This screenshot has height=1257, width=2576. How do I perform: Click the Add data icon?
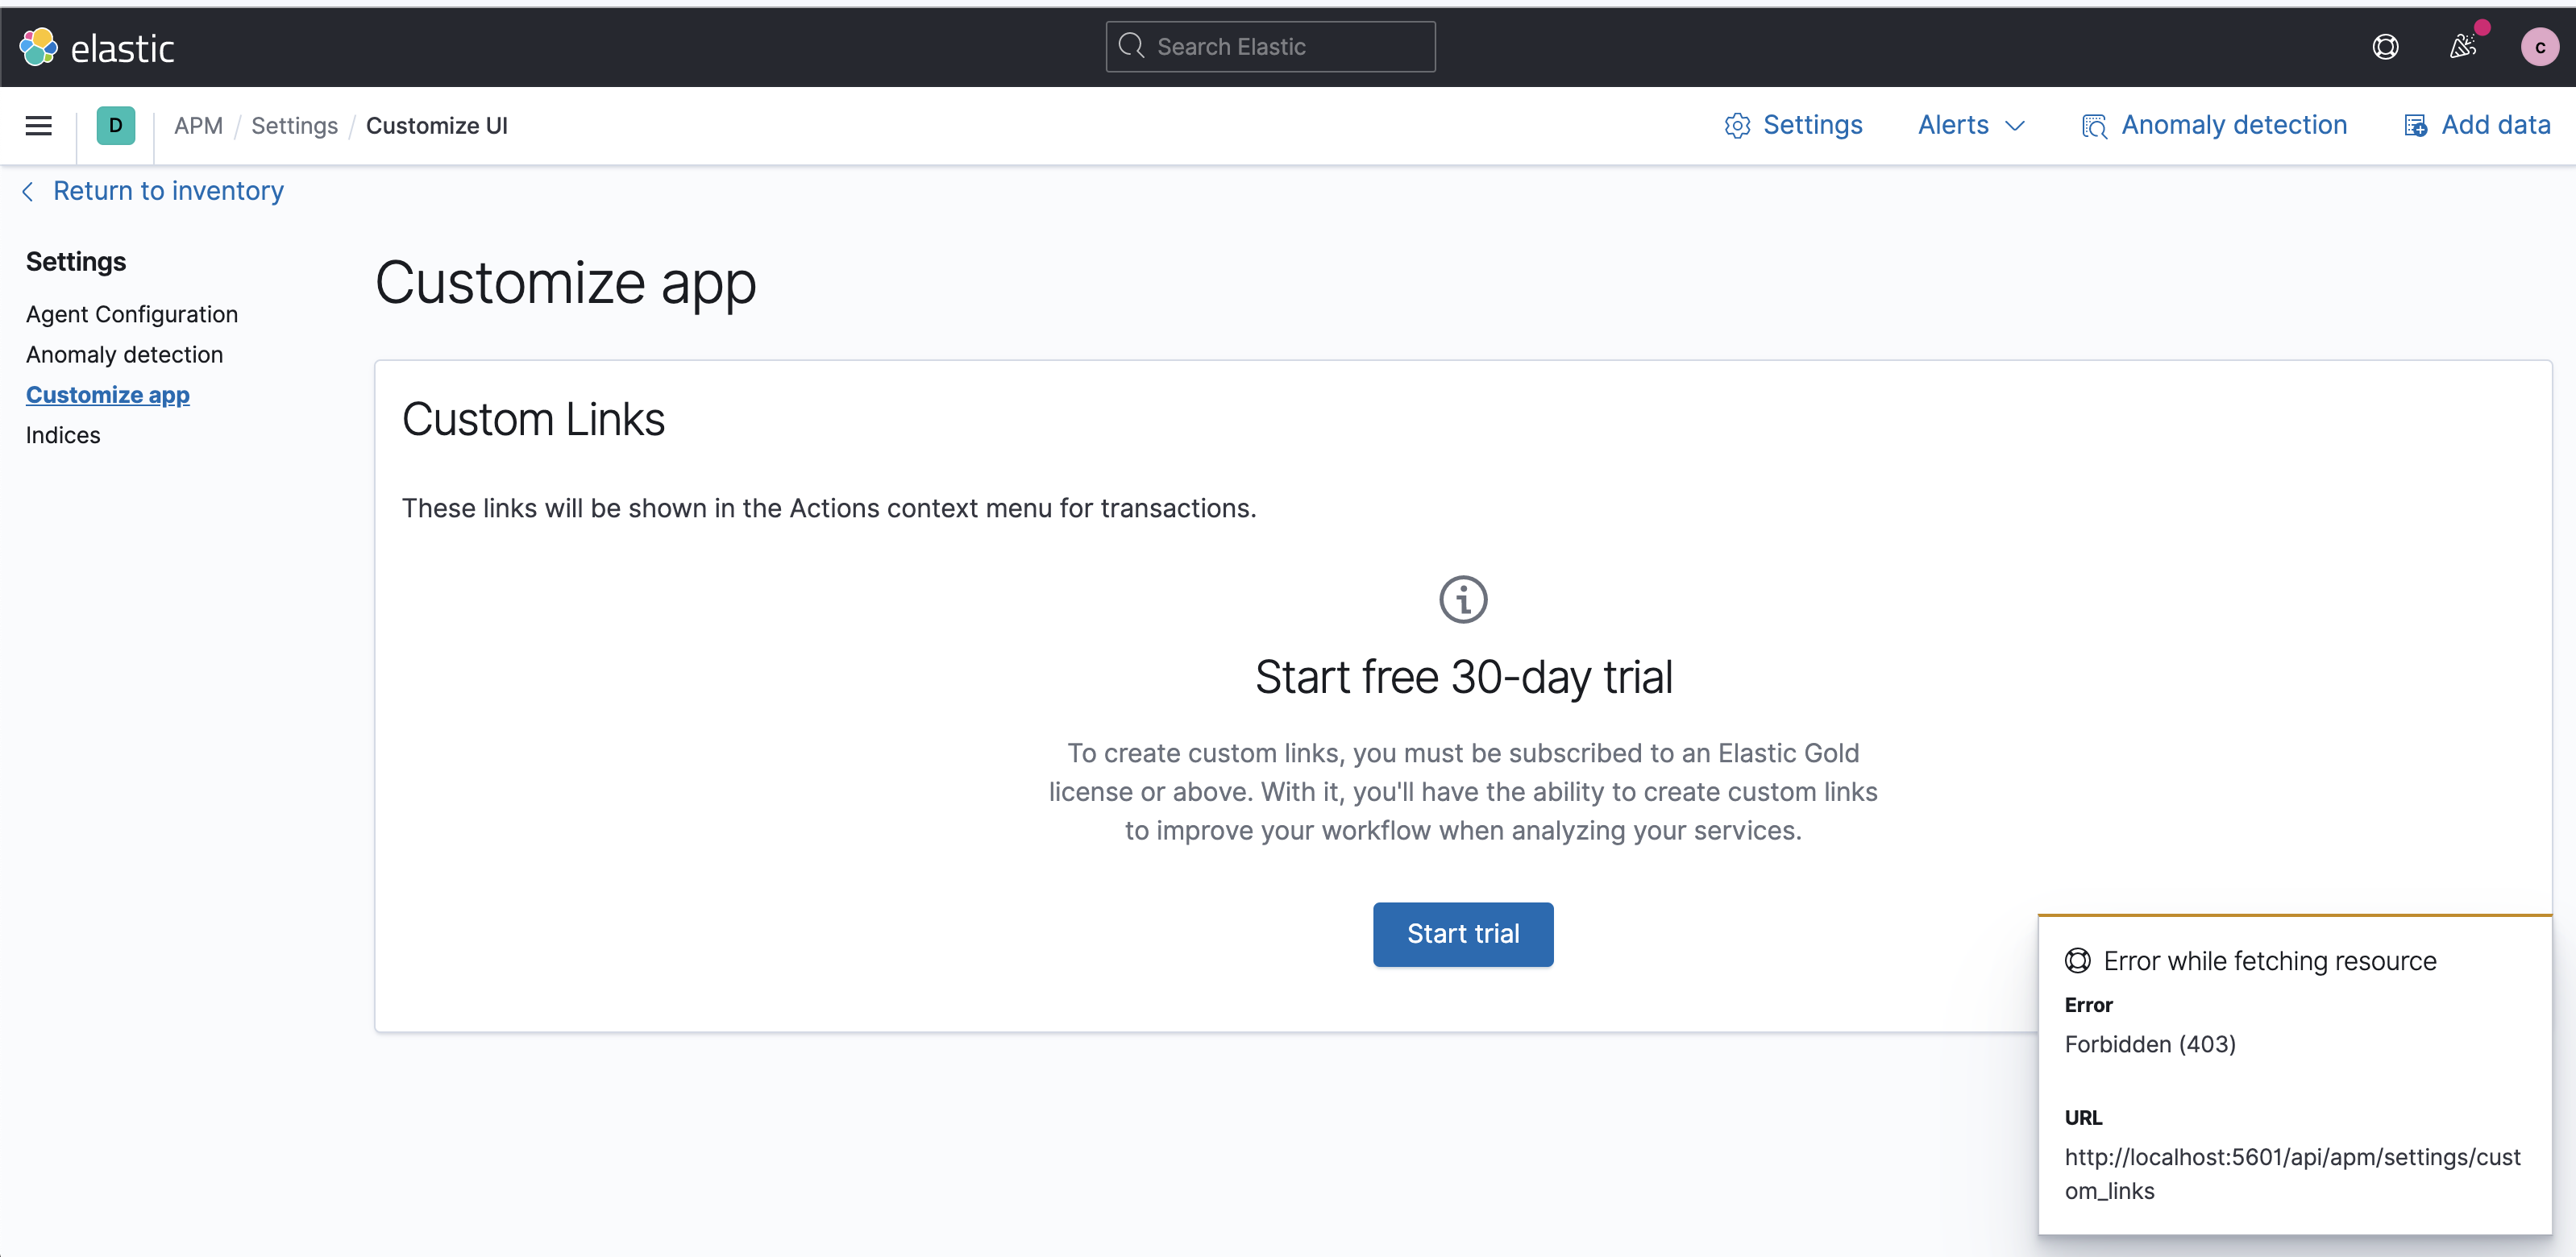pos(2415,126)
